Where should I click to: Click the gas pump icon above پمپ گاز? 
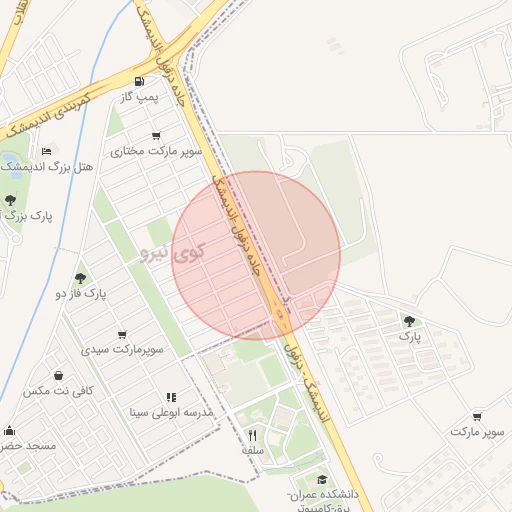point(139,81)
